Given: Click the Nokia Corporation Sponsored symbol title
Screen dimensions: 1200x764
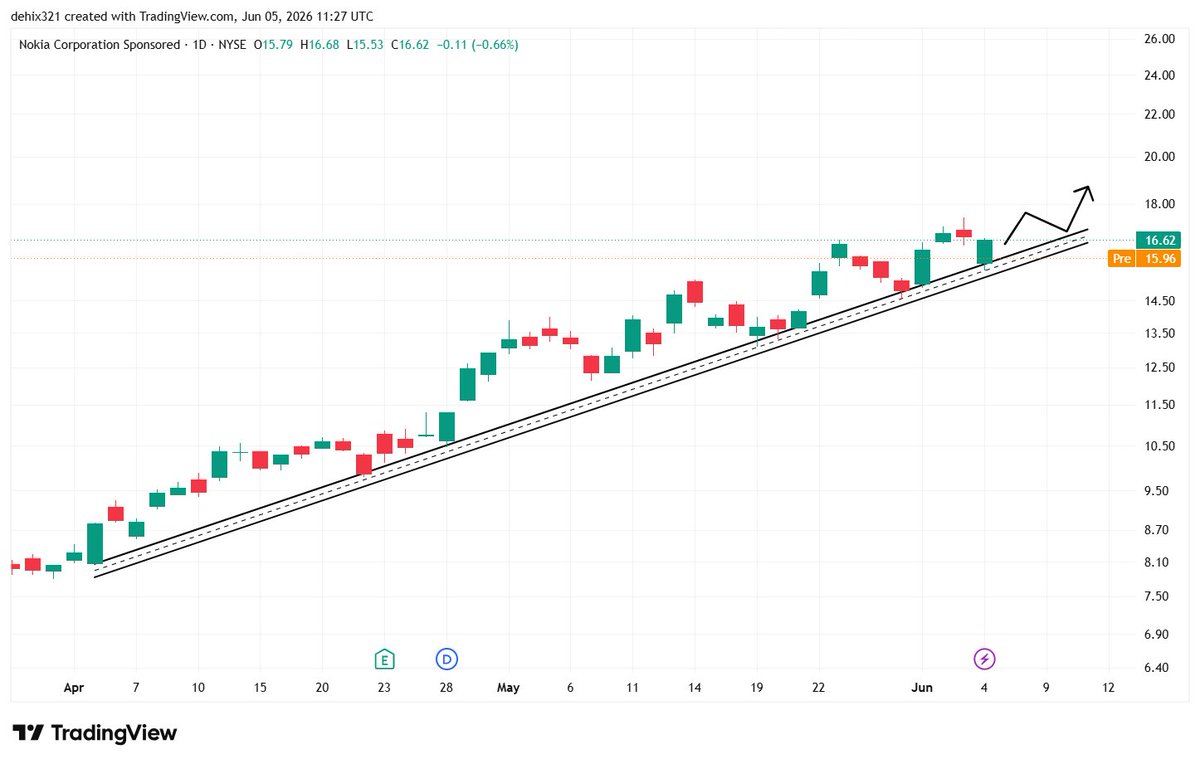Looking at the screenshot, I should pyautogui.click(x=100, y=45).
